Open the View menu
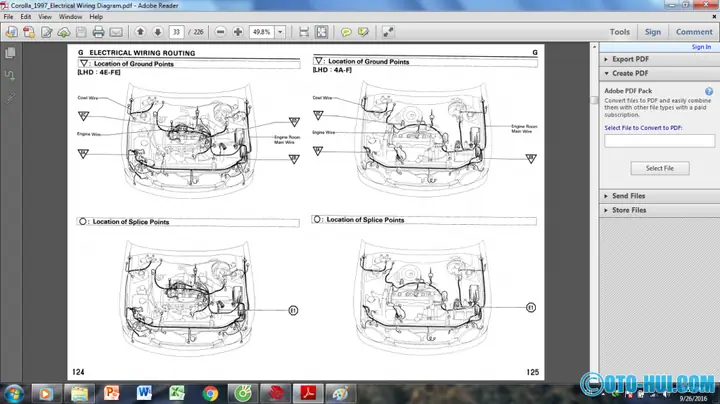 [45, 17]
